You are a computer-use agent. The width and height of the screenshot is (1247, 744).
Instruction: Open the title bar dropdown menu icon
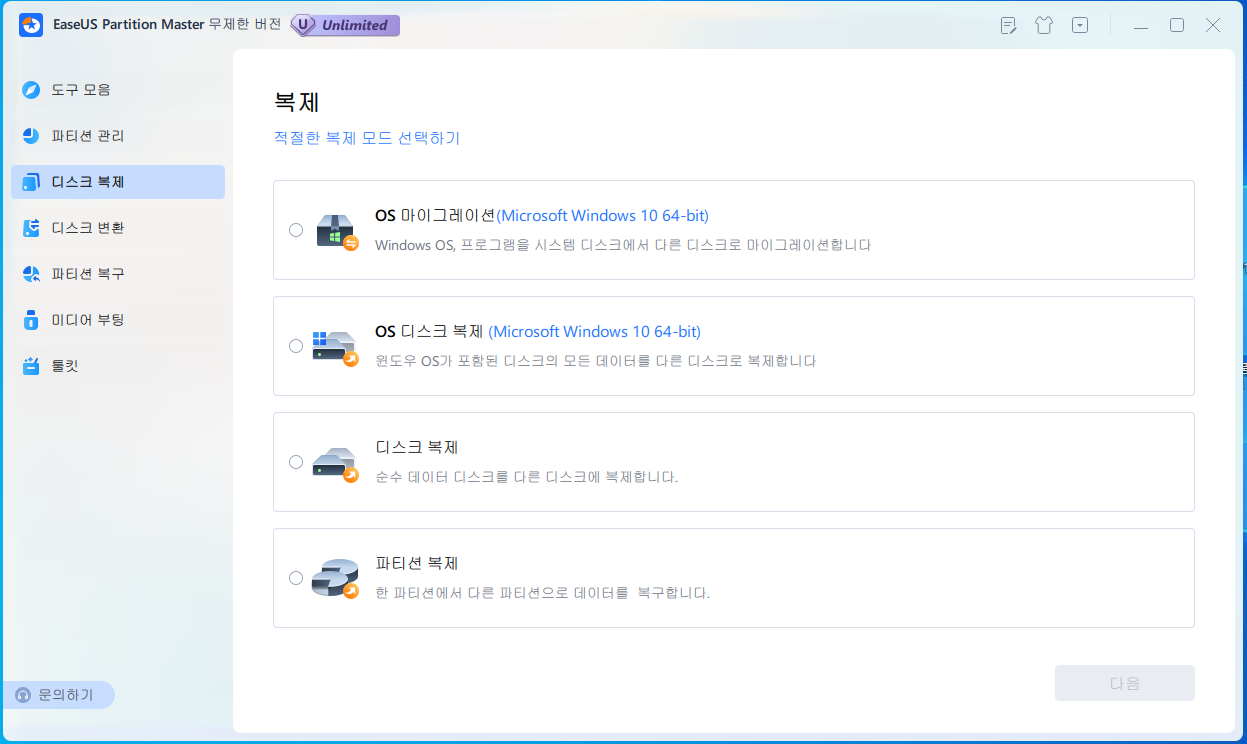(x=1080, y=26)
